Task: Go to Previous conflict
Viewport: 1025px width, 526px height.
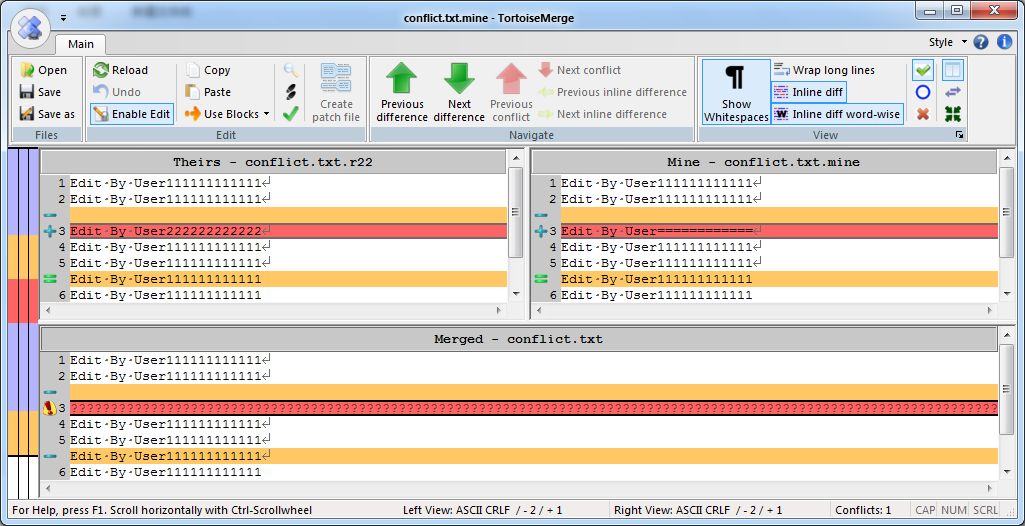Action: click(511, 92)
